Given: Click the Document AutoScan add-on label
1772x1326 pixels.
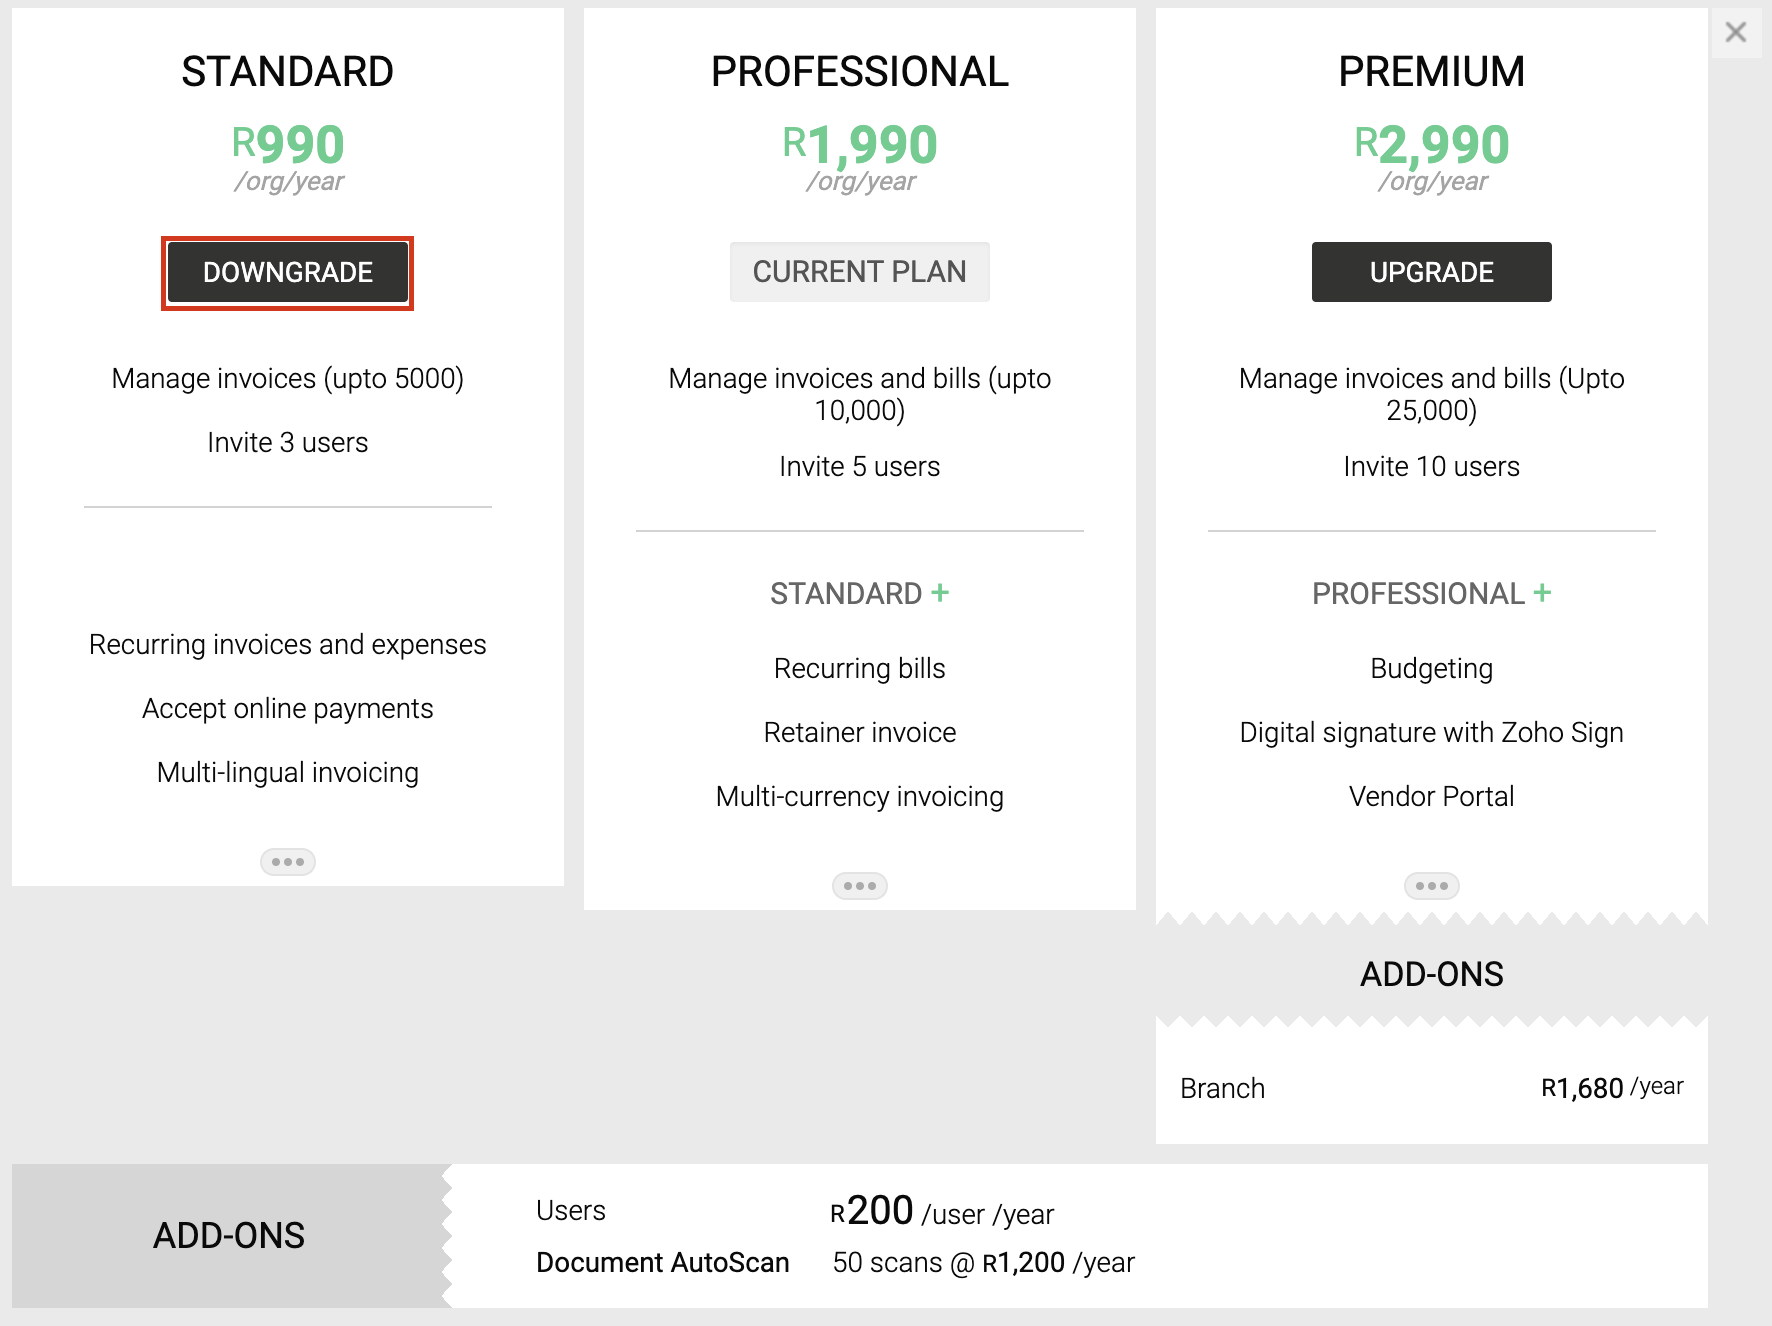Looking at the screenshot, I should [662, 1262].
